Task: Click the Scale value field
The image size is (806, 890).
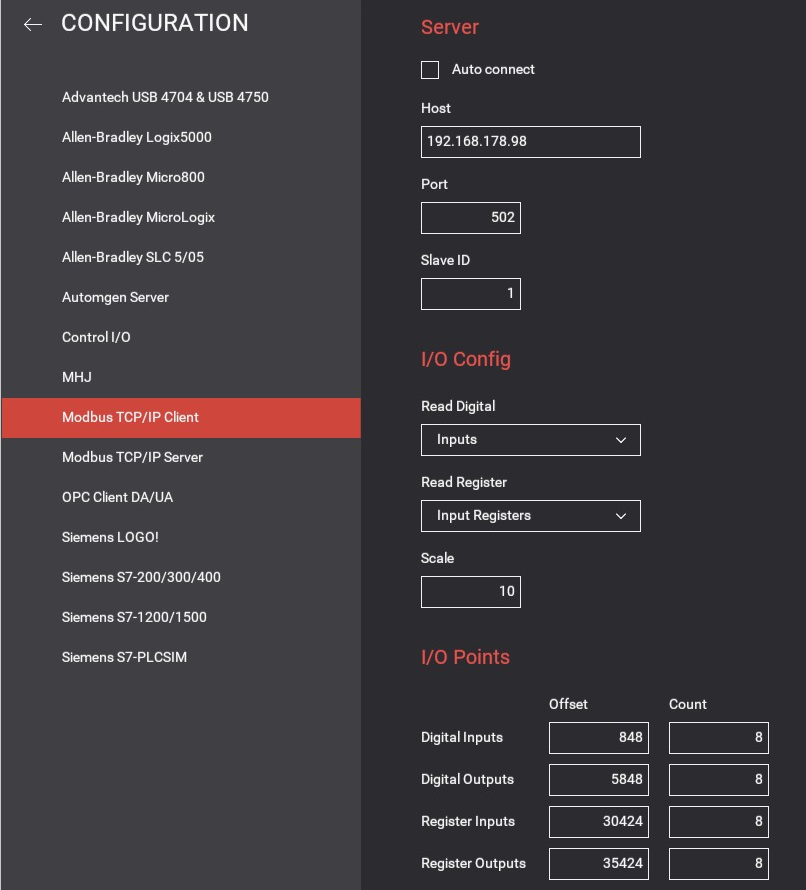Action: coord(470,592)
